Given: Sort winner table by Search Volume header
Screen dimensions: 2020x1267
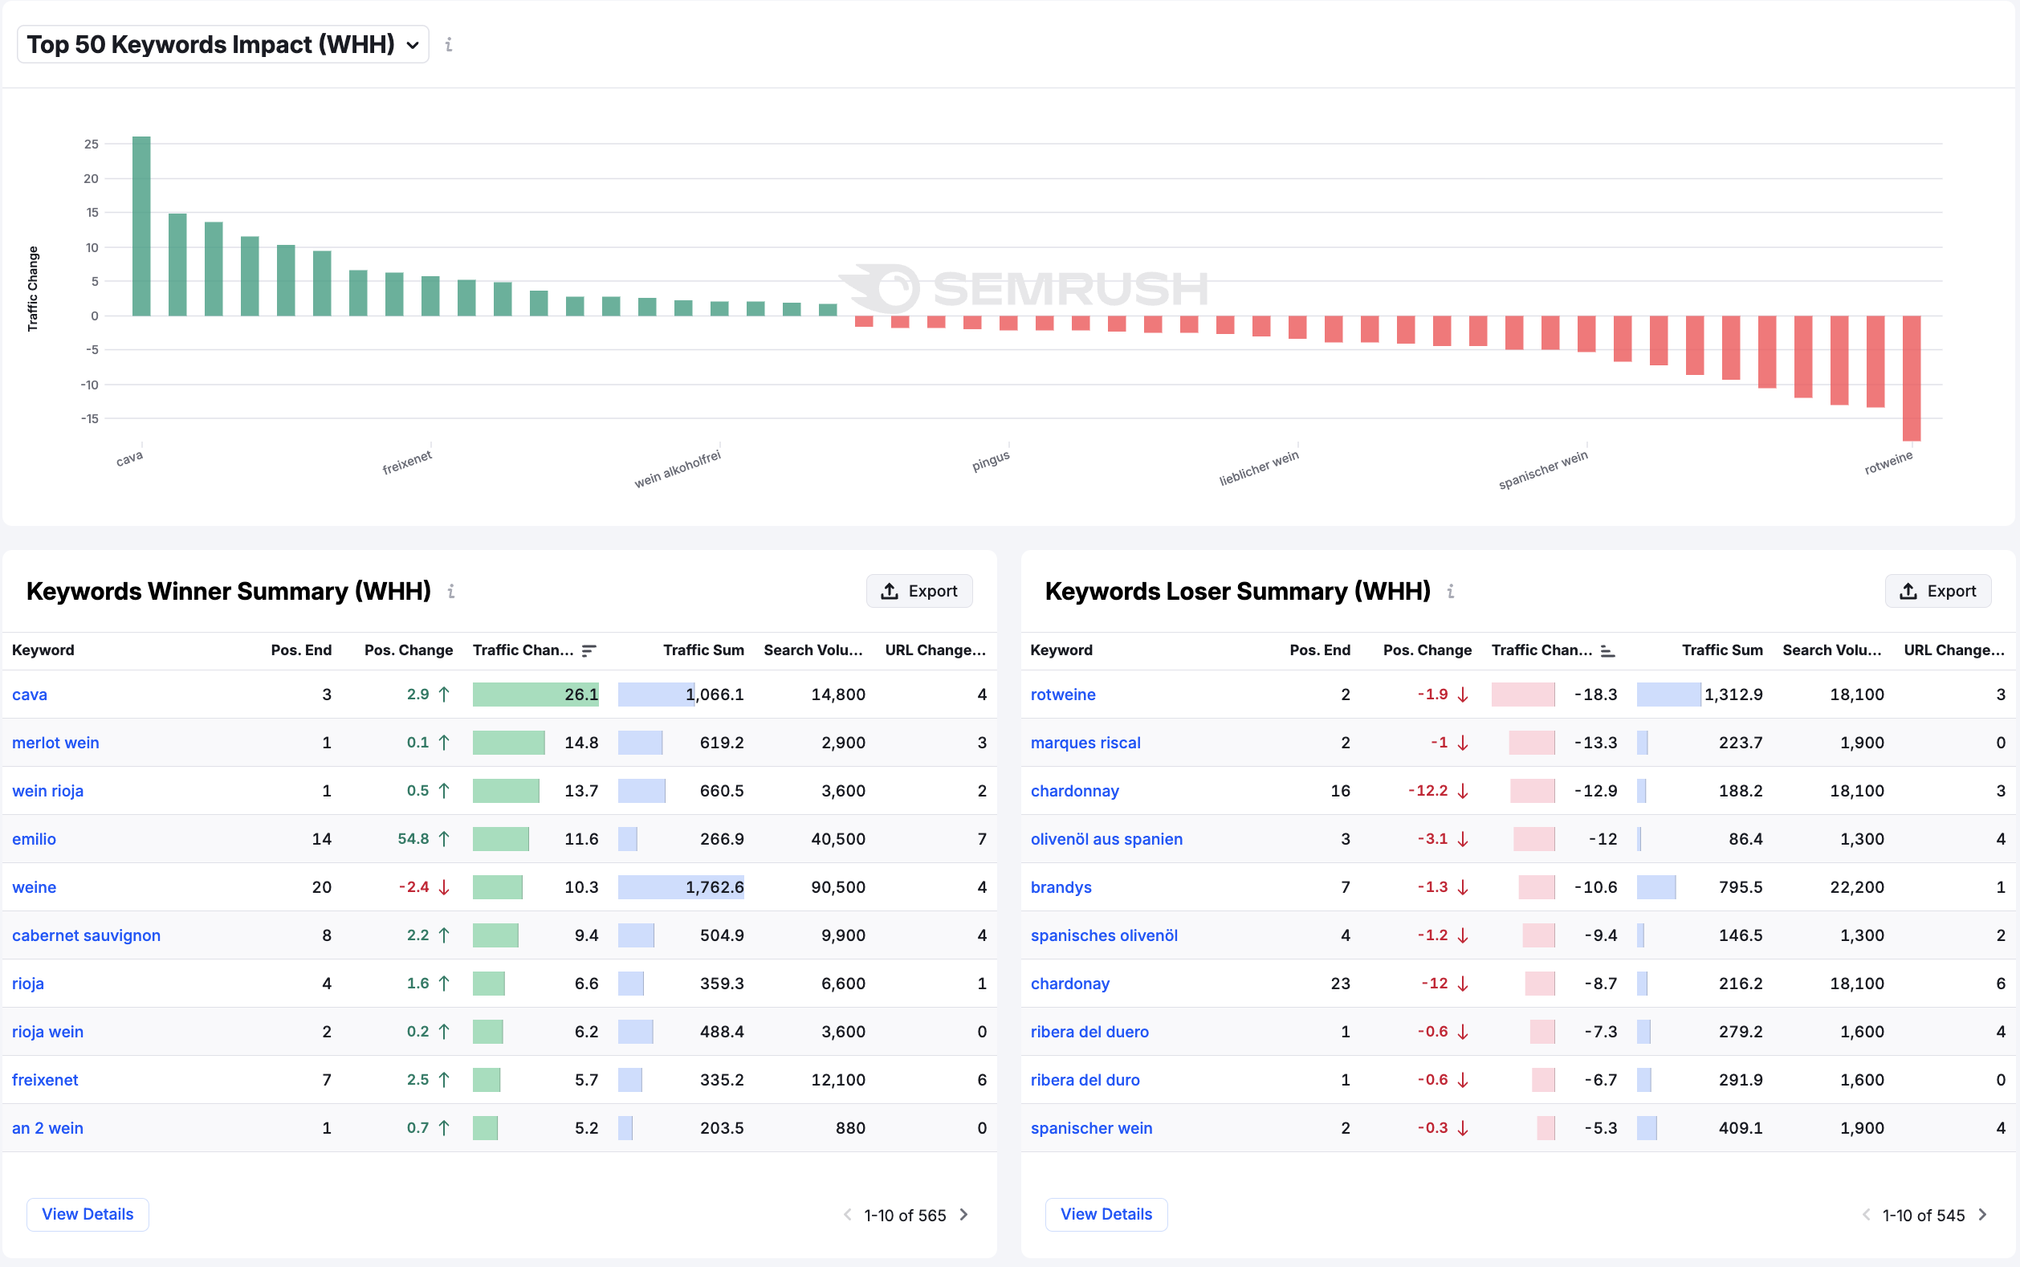Looking at the screenshot, I should 812,650.
